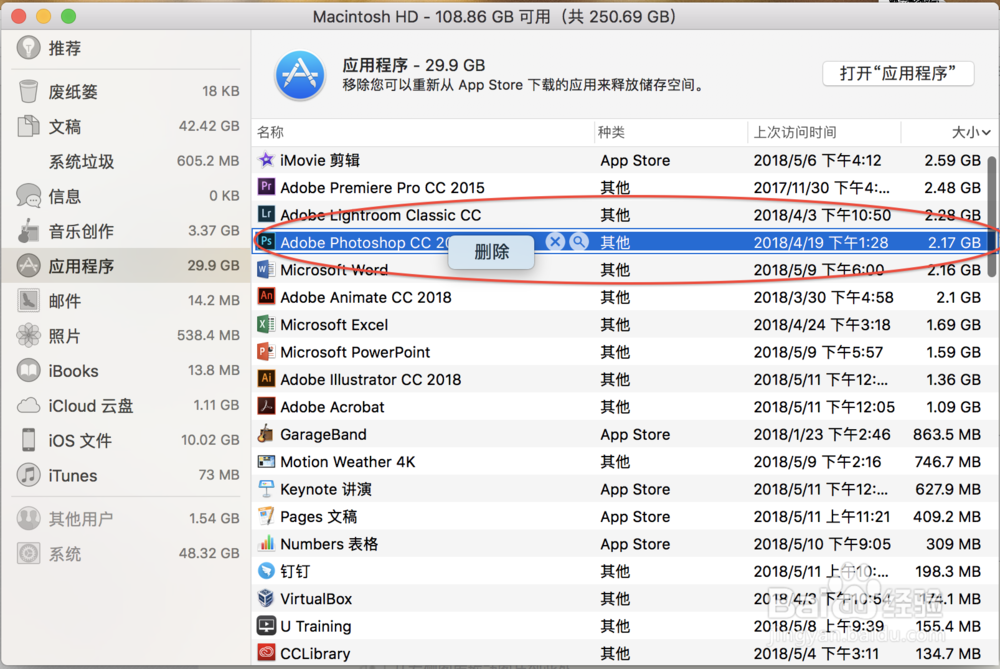
Task: Click the delete (x) icon on Photoshop row
Action: [x=555, y=242]
